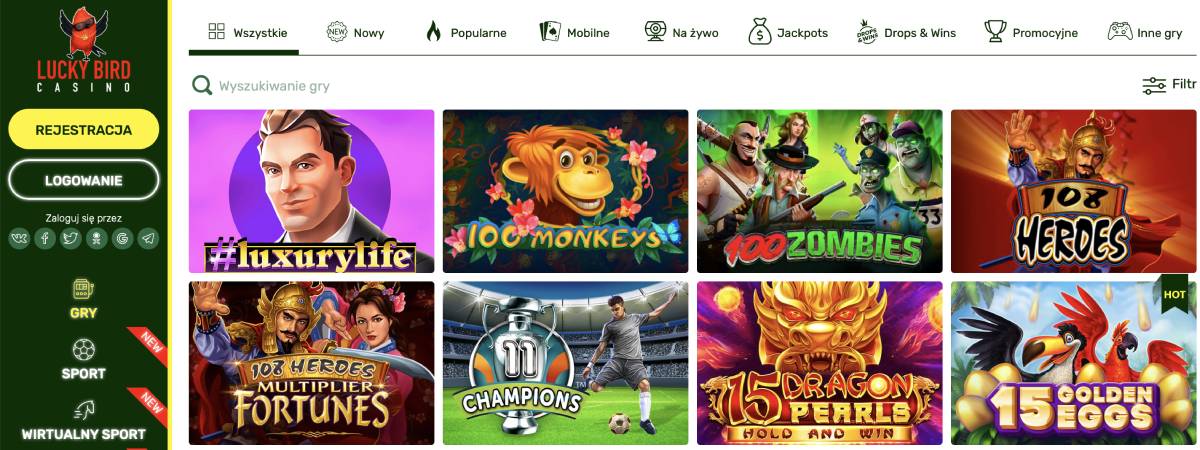Screen dimensions: 1200x450
Task: Show the Jackpots category
Action: 788,32
